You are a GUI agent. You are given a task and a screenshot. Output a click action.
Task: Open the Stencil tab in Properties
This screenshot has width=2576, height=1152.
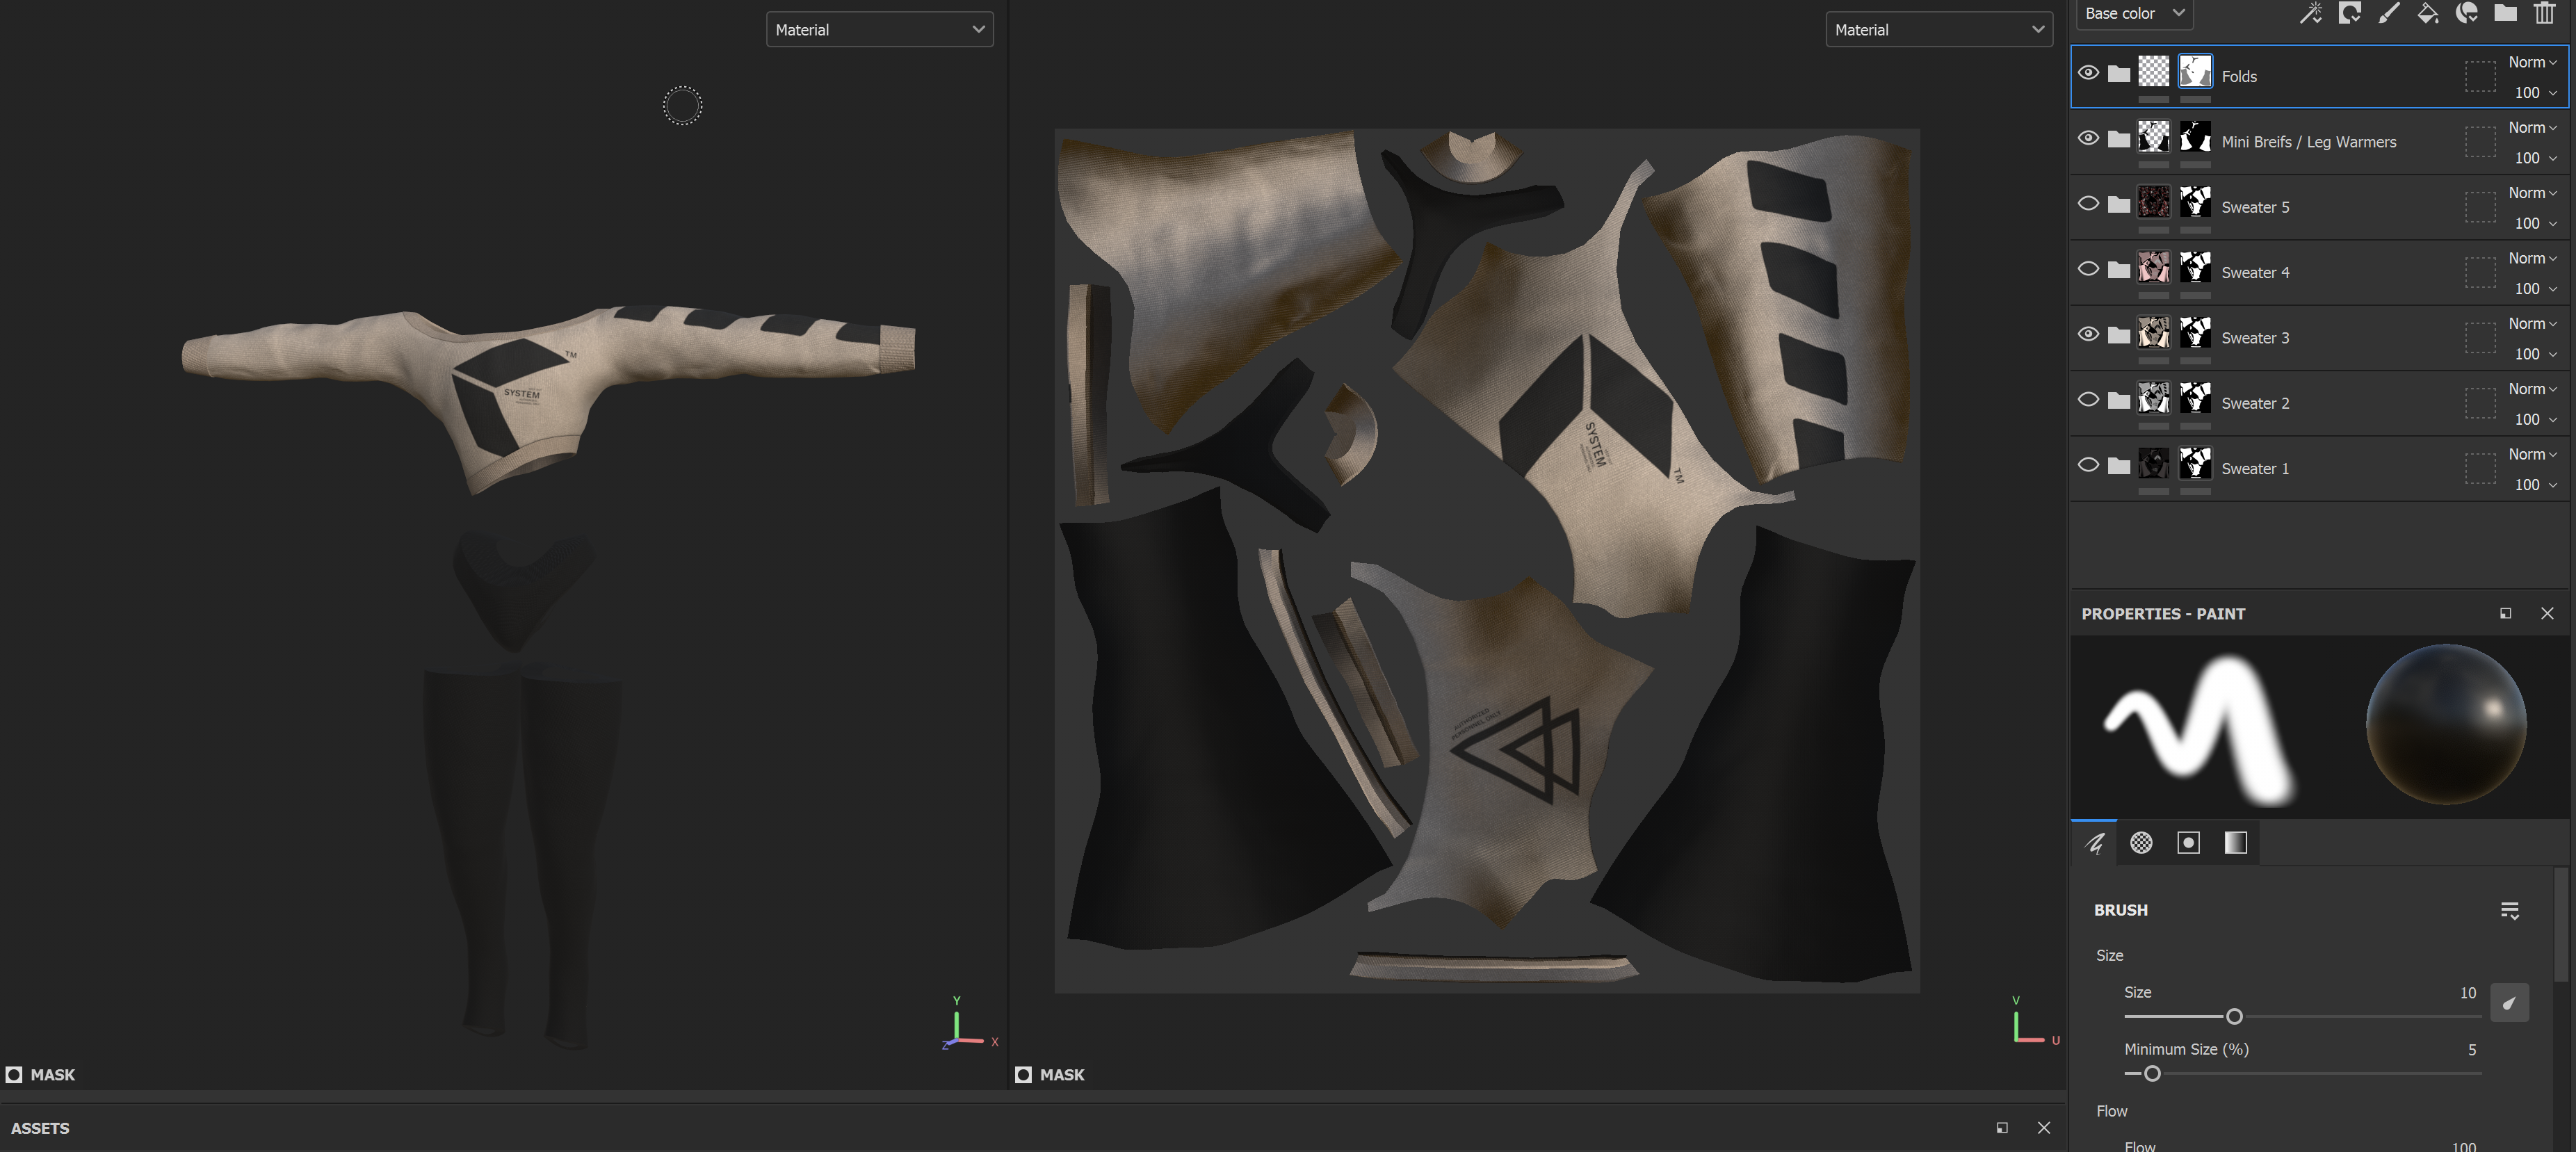click(2188, 842)
